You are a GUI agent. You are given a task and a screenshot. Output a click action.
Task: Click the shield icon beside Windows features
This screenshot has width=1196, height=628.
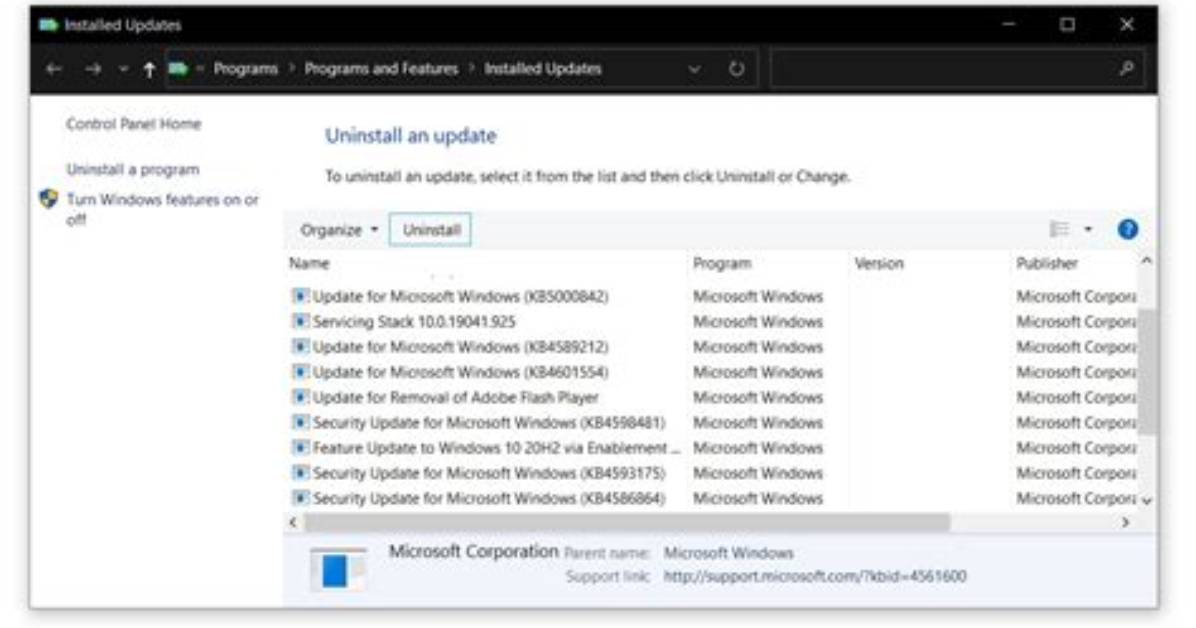49,199
